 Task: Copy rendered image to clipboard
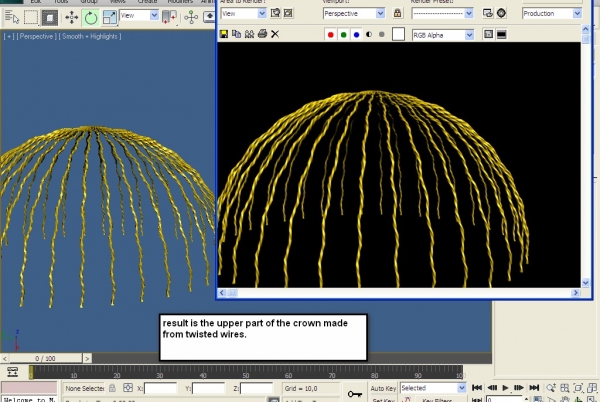(236, 34)
